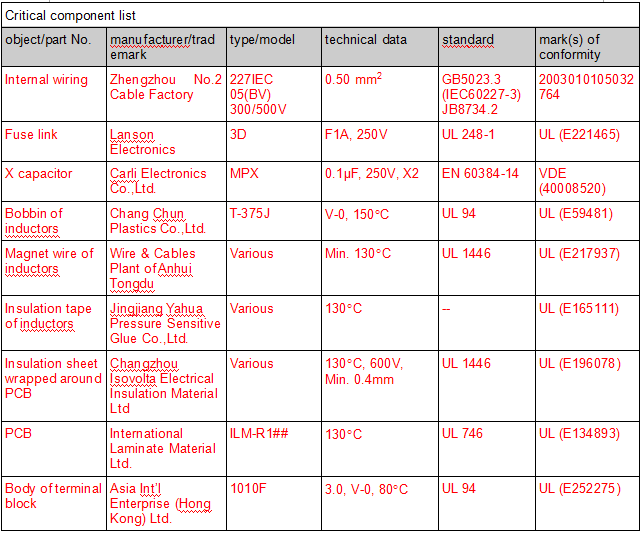Click the 'UL (E134893)' cell
The height and width of the screenshot is (534, 641).
(x=587, y=449)
